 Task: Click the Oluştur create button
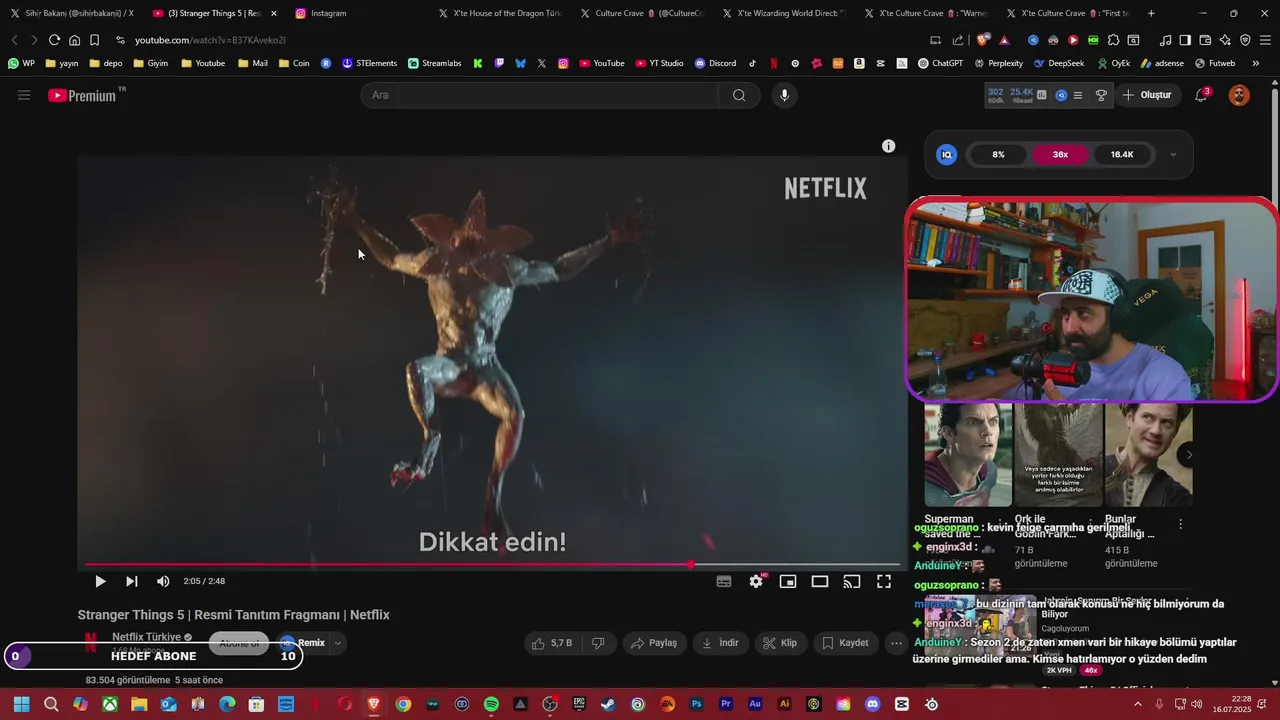pos(1147,95)
